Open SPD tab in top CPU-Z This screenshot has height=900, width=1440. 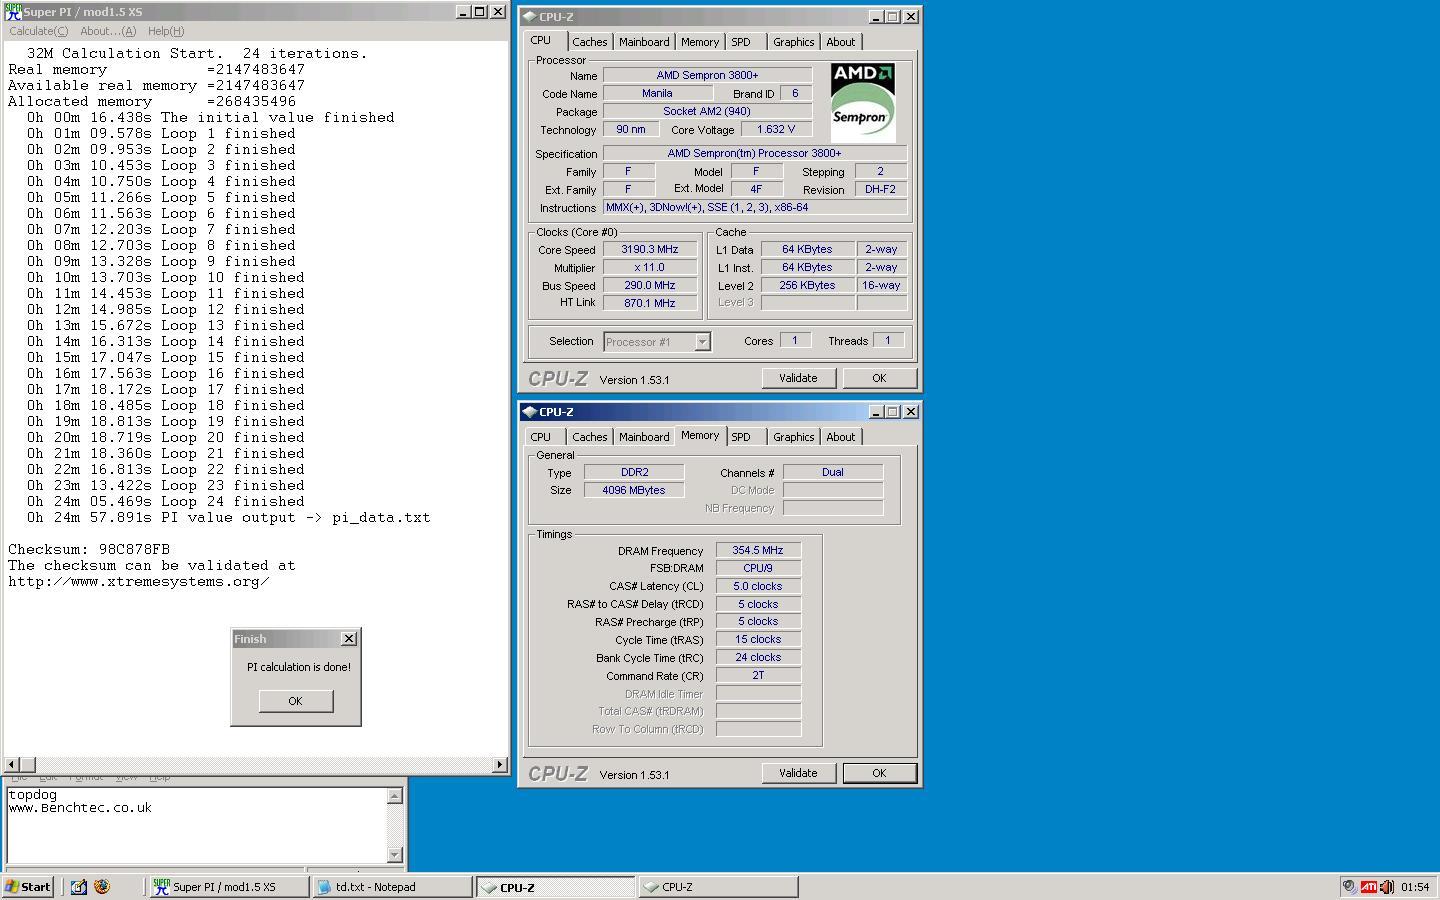tap(741, 42)
